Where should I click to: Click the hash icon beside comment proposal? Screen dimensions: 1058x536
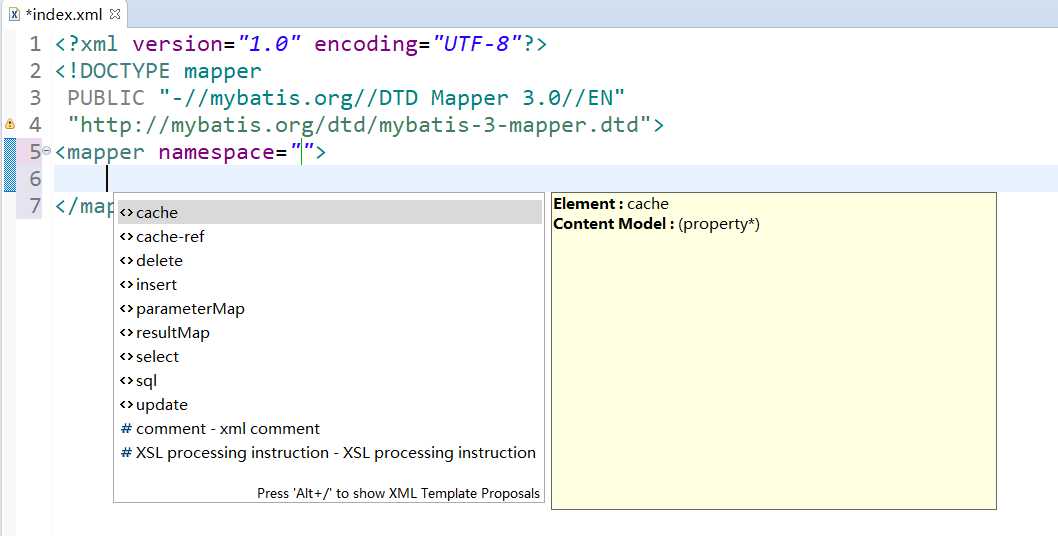tap(126, 429)
